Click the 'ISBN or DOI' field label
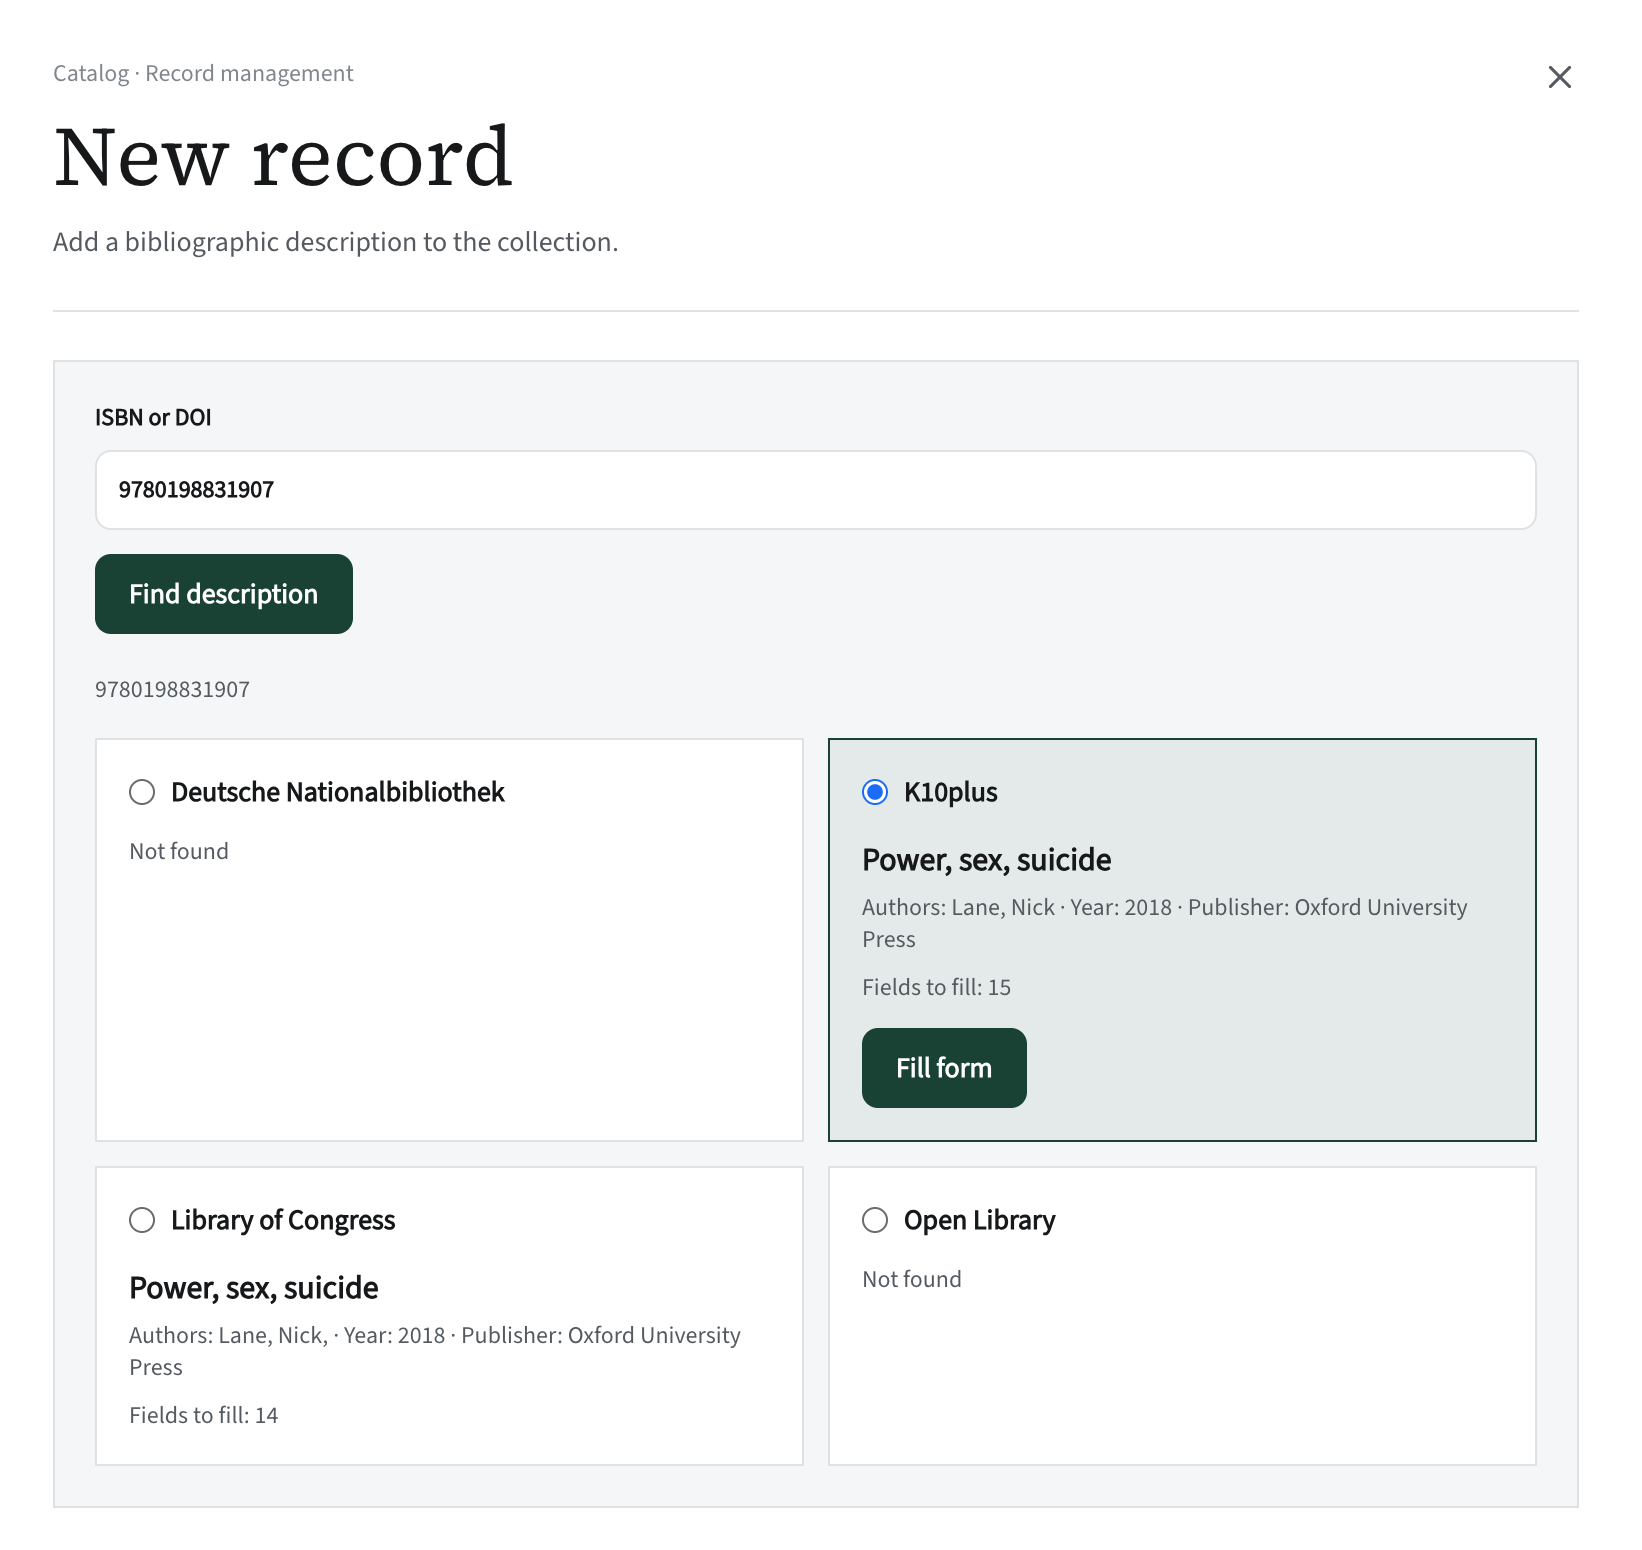Image resolution: width=1642 pixels, height=1550 pixels. (x=153, y=417)
